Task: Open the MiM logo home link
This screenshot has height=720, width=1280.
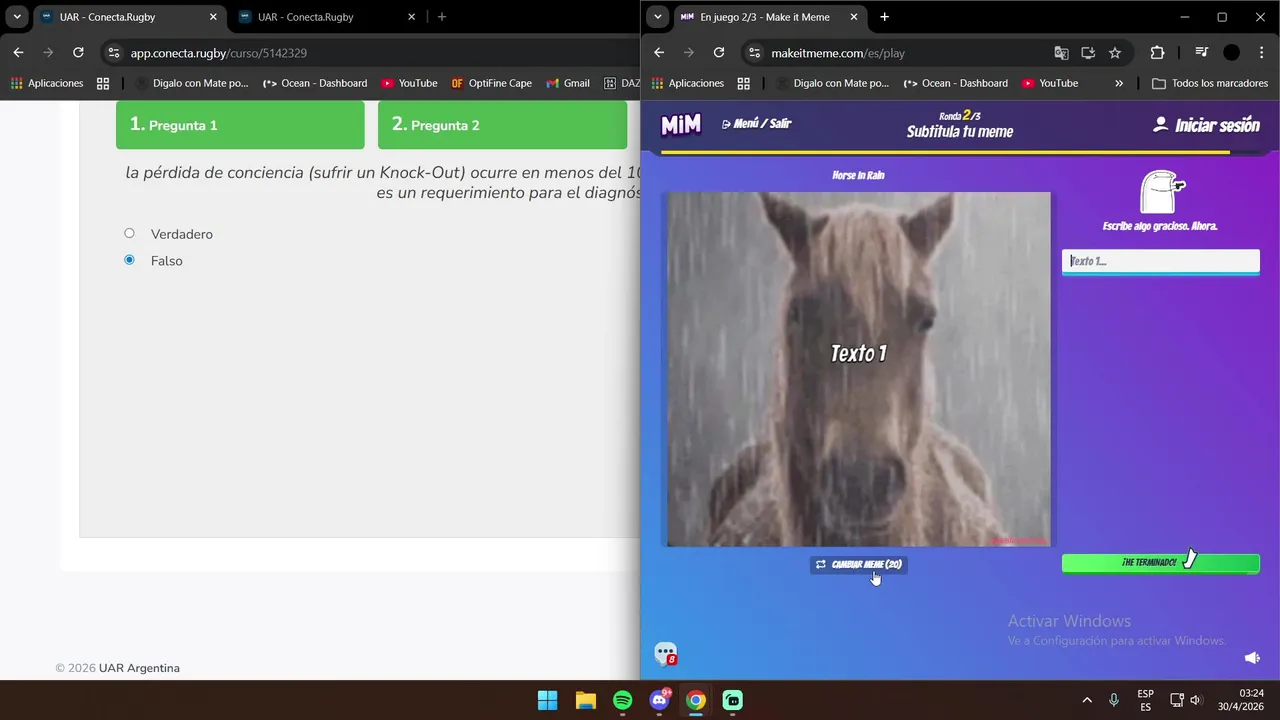Action: (681, 124)
